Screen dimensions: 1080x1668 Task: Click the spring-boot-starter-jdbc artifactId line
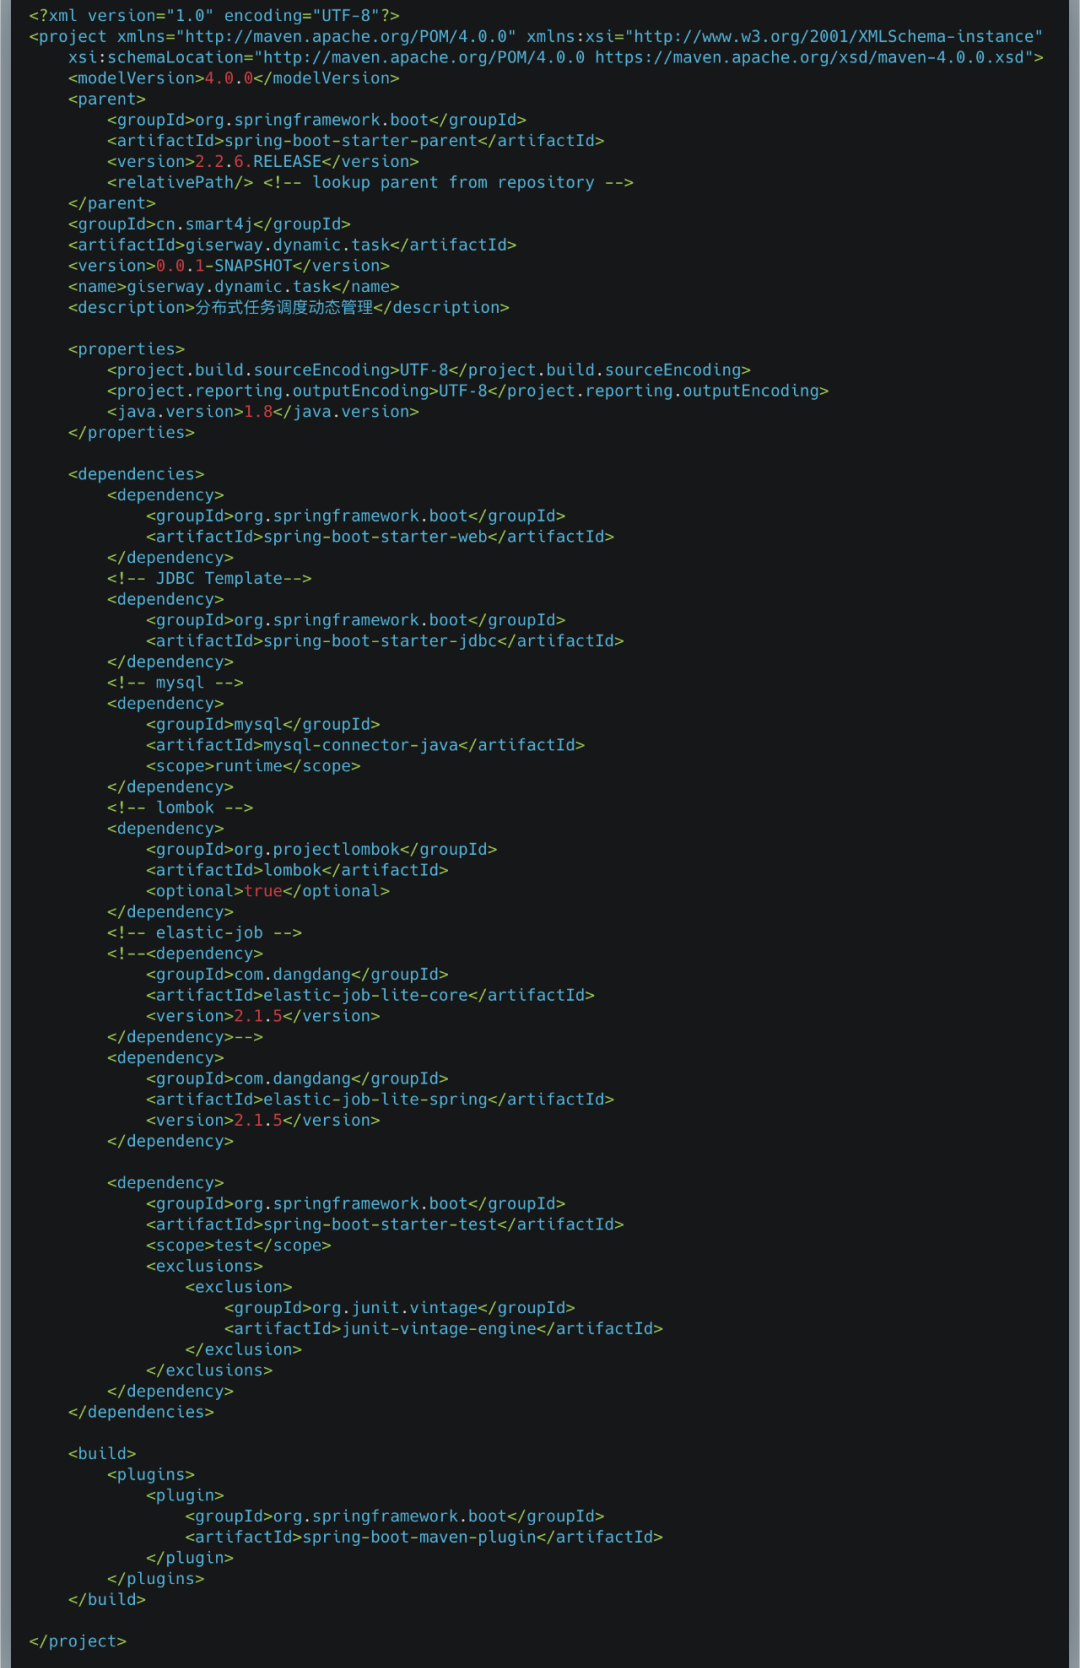(x=385, y=641)
